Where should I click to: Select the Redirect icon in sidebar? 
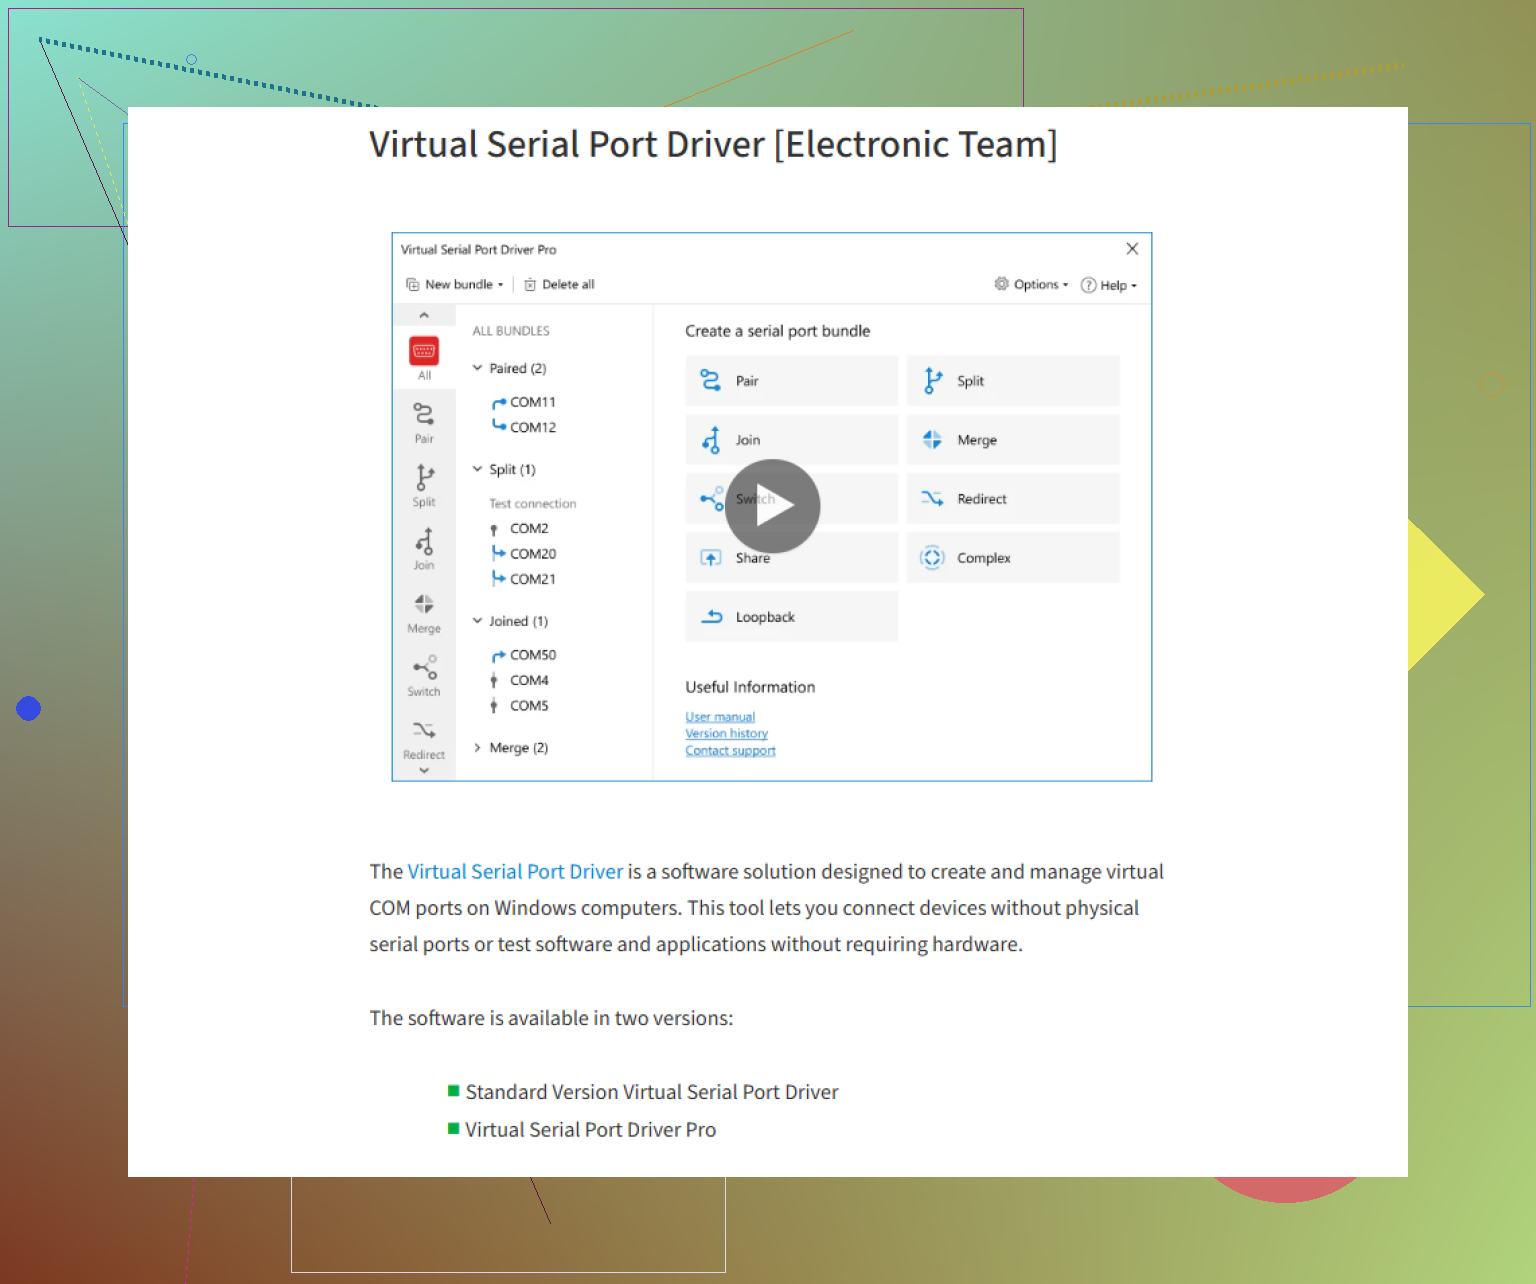424,738
